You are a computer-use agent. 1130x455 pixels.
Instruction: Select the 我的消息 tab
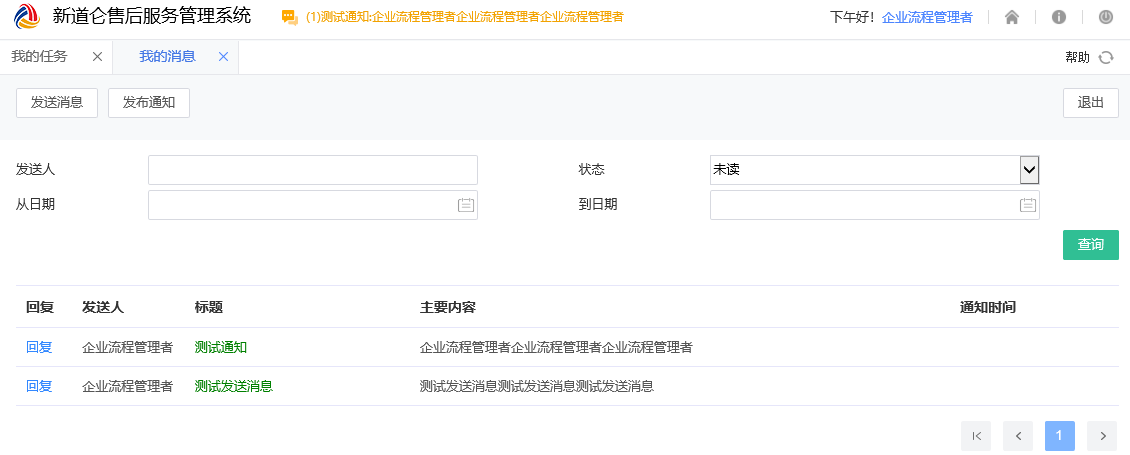pyautogui.click(x=167, y=57)
